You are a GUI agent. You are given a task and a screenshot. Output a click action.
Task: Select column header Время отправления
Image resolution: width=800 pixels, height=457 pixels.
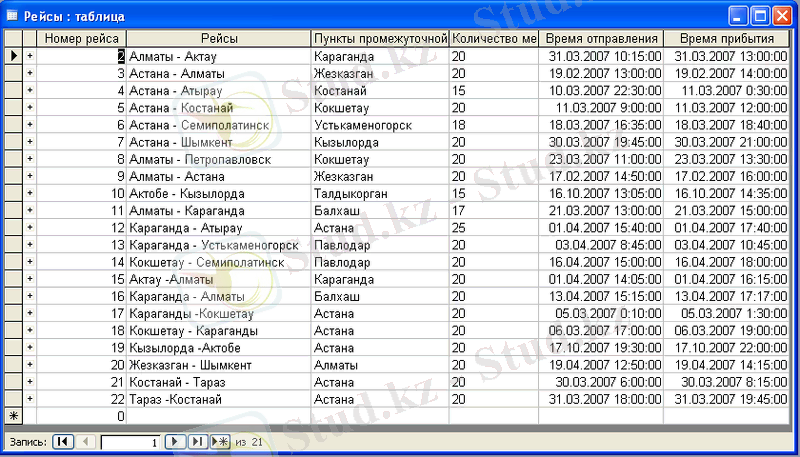(x=601, y=39)
